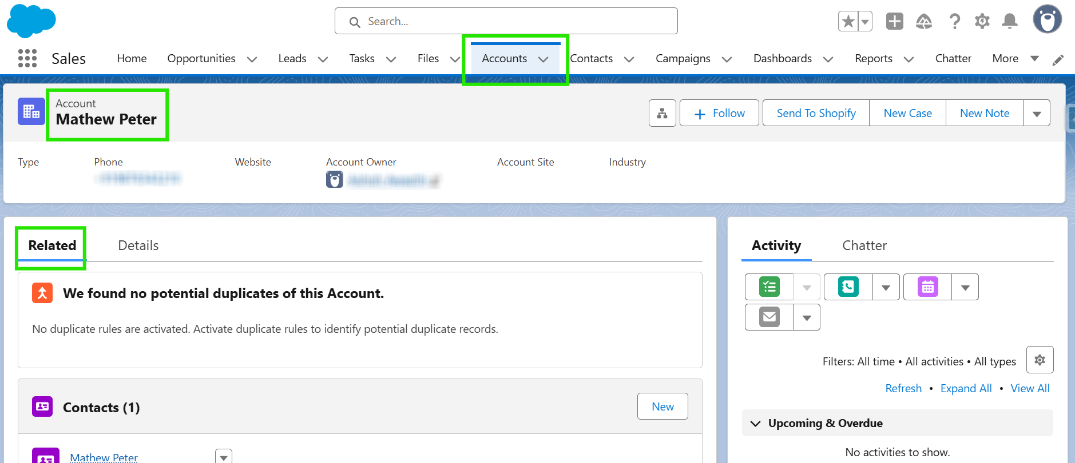The height and width of the screenshot is (463, 1075).
Task: Open the Opportunities tab
Action: [x=202, y=58]
